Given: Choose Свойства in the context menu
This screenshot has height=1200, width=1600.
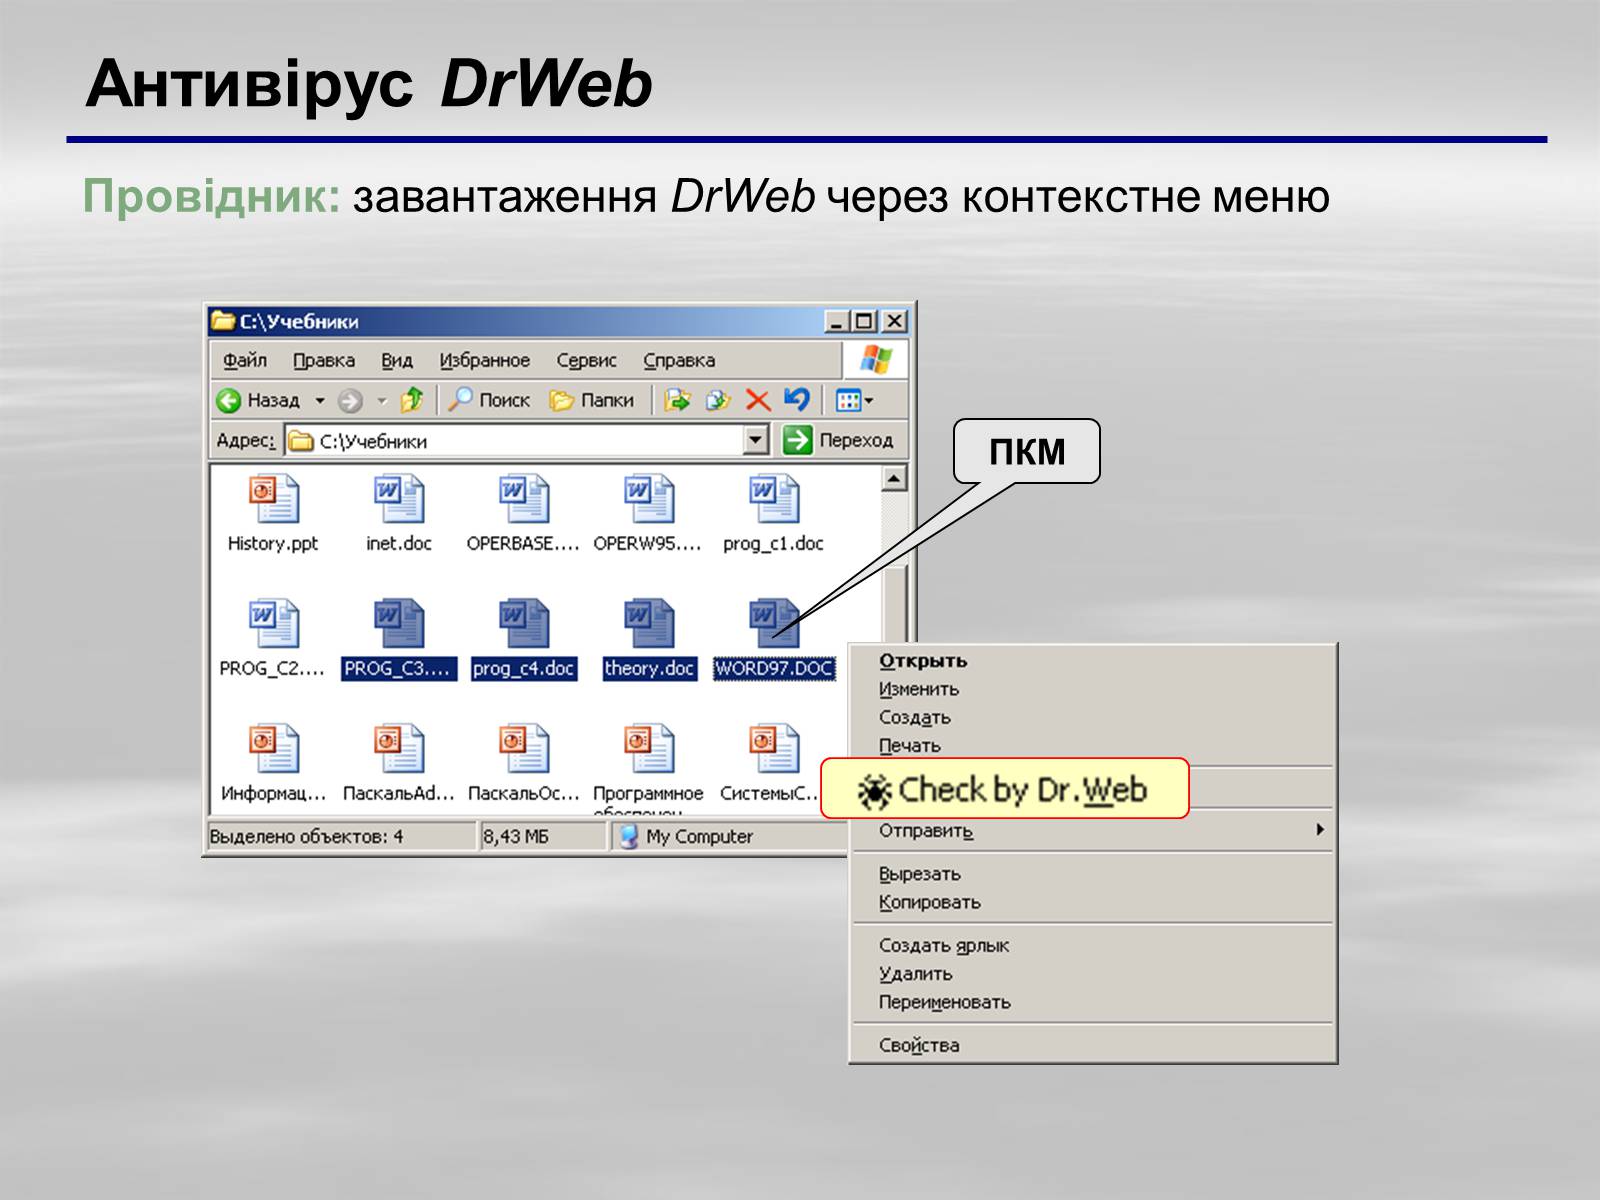Looking at the screenshot, I should click(1093, 1045).
